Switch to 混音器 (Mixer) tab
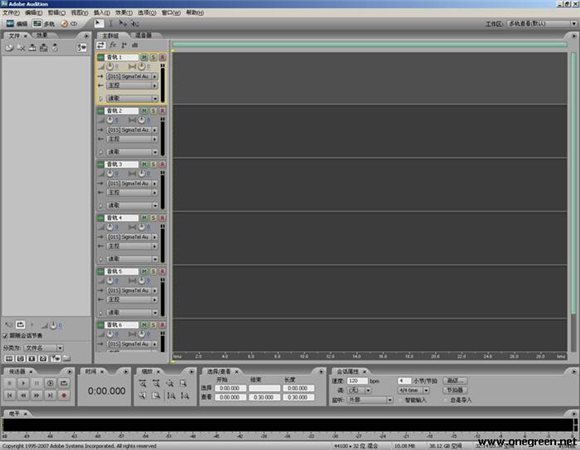Image resolution: width=580 pixels, height=450 pixels. (x=144, y=35)
